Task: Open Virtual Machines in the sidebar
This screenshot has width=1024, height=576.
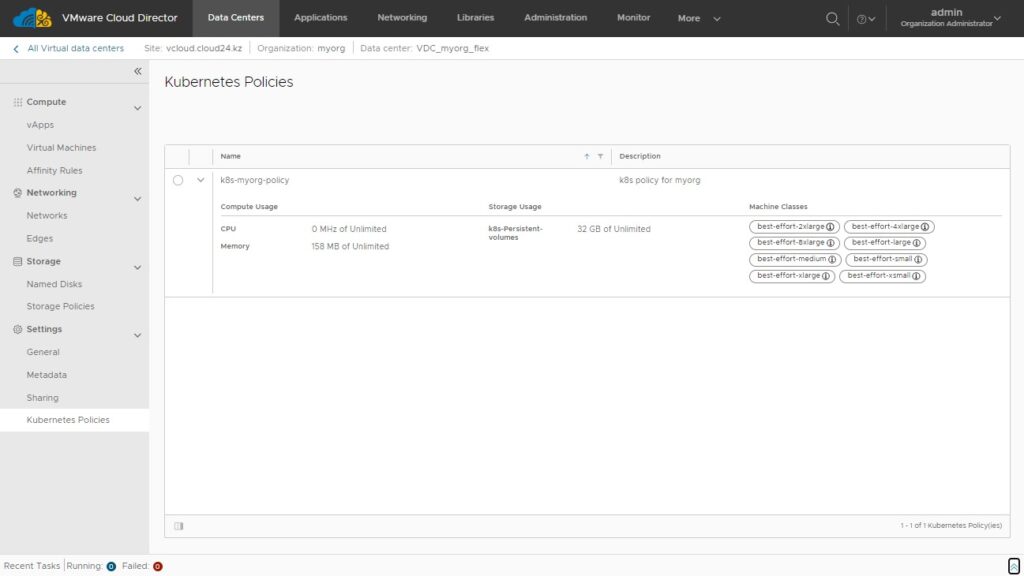Action: [61, 148]
